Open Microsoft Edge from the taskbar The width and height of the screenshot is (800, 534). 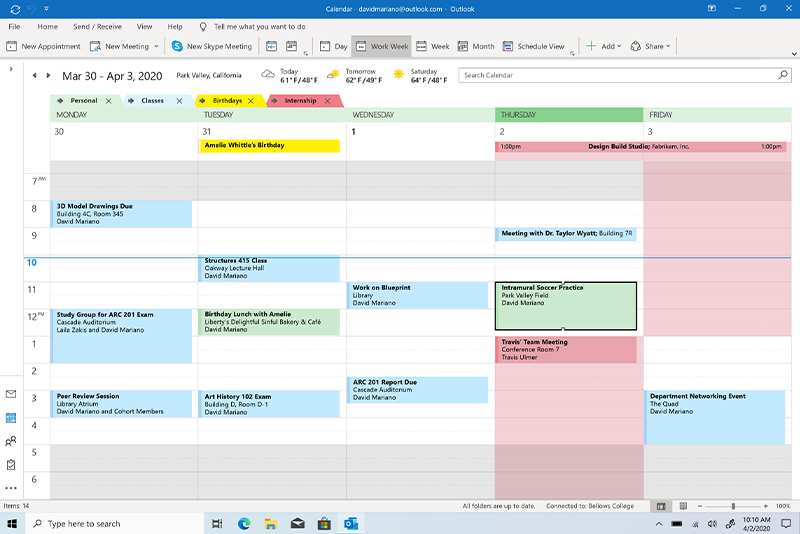click(x=244, y=523)
